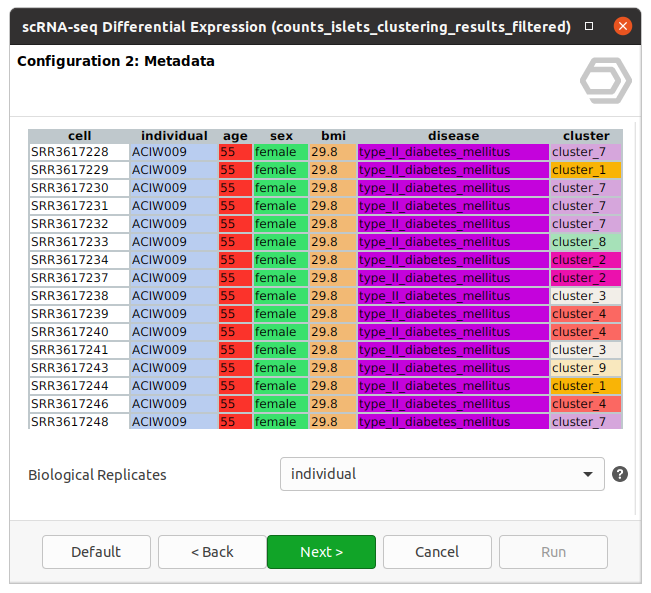Select cell SRR3617241

79,350
